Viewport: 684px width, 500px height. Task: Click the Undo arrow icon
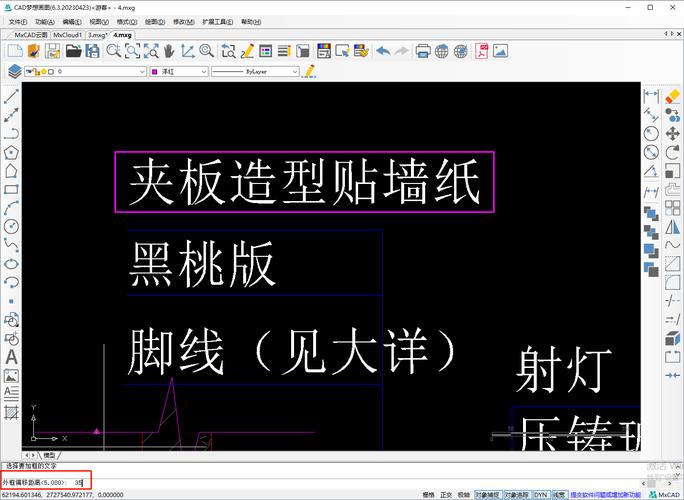(x=384, y=50)
